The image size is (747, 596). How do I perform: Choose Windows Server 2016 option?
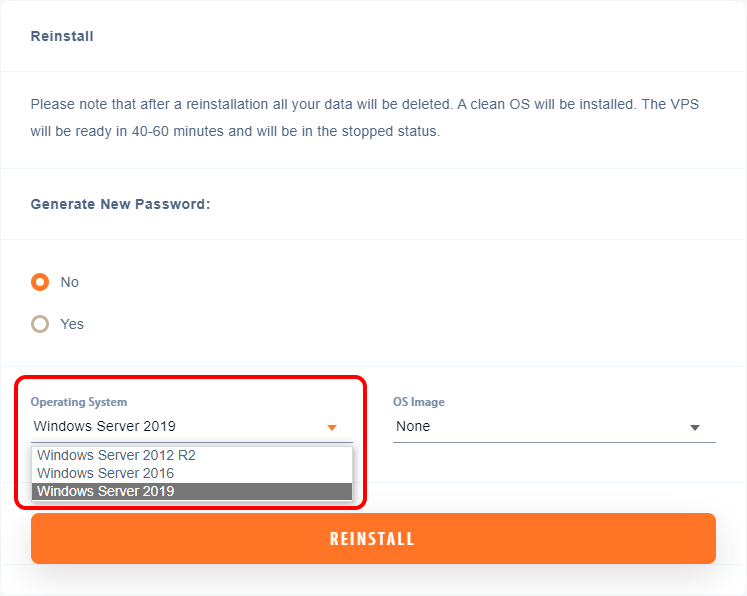[192, 473]
